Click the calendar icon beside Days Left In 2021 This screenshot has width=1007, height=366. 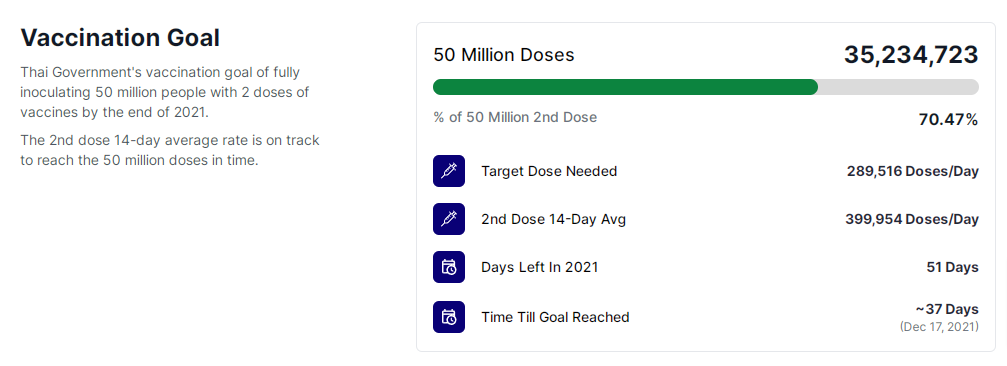coord(448,267)
